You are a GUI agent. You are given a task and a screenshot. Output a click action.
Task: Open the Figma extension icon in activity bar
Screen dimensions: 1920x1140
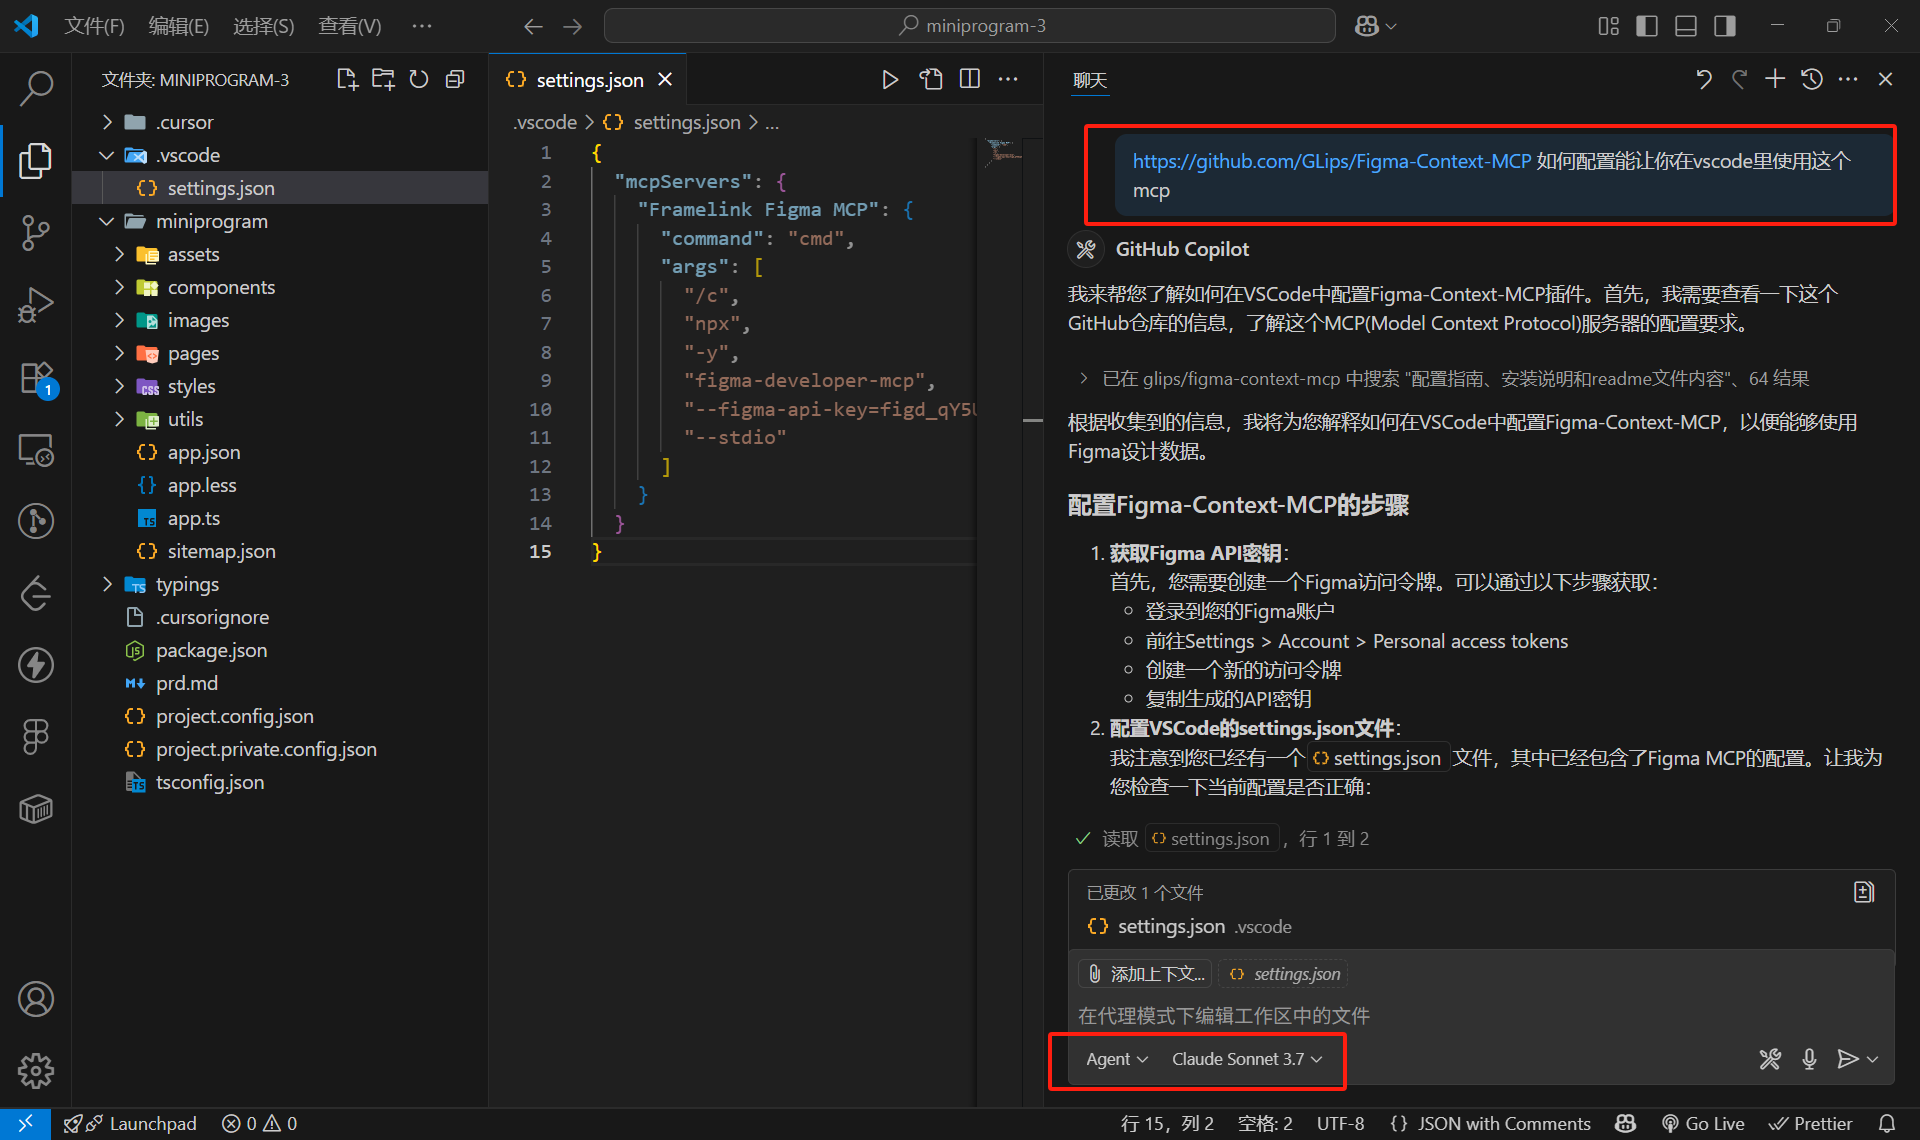pyautogui.click(x=36, y=737)
